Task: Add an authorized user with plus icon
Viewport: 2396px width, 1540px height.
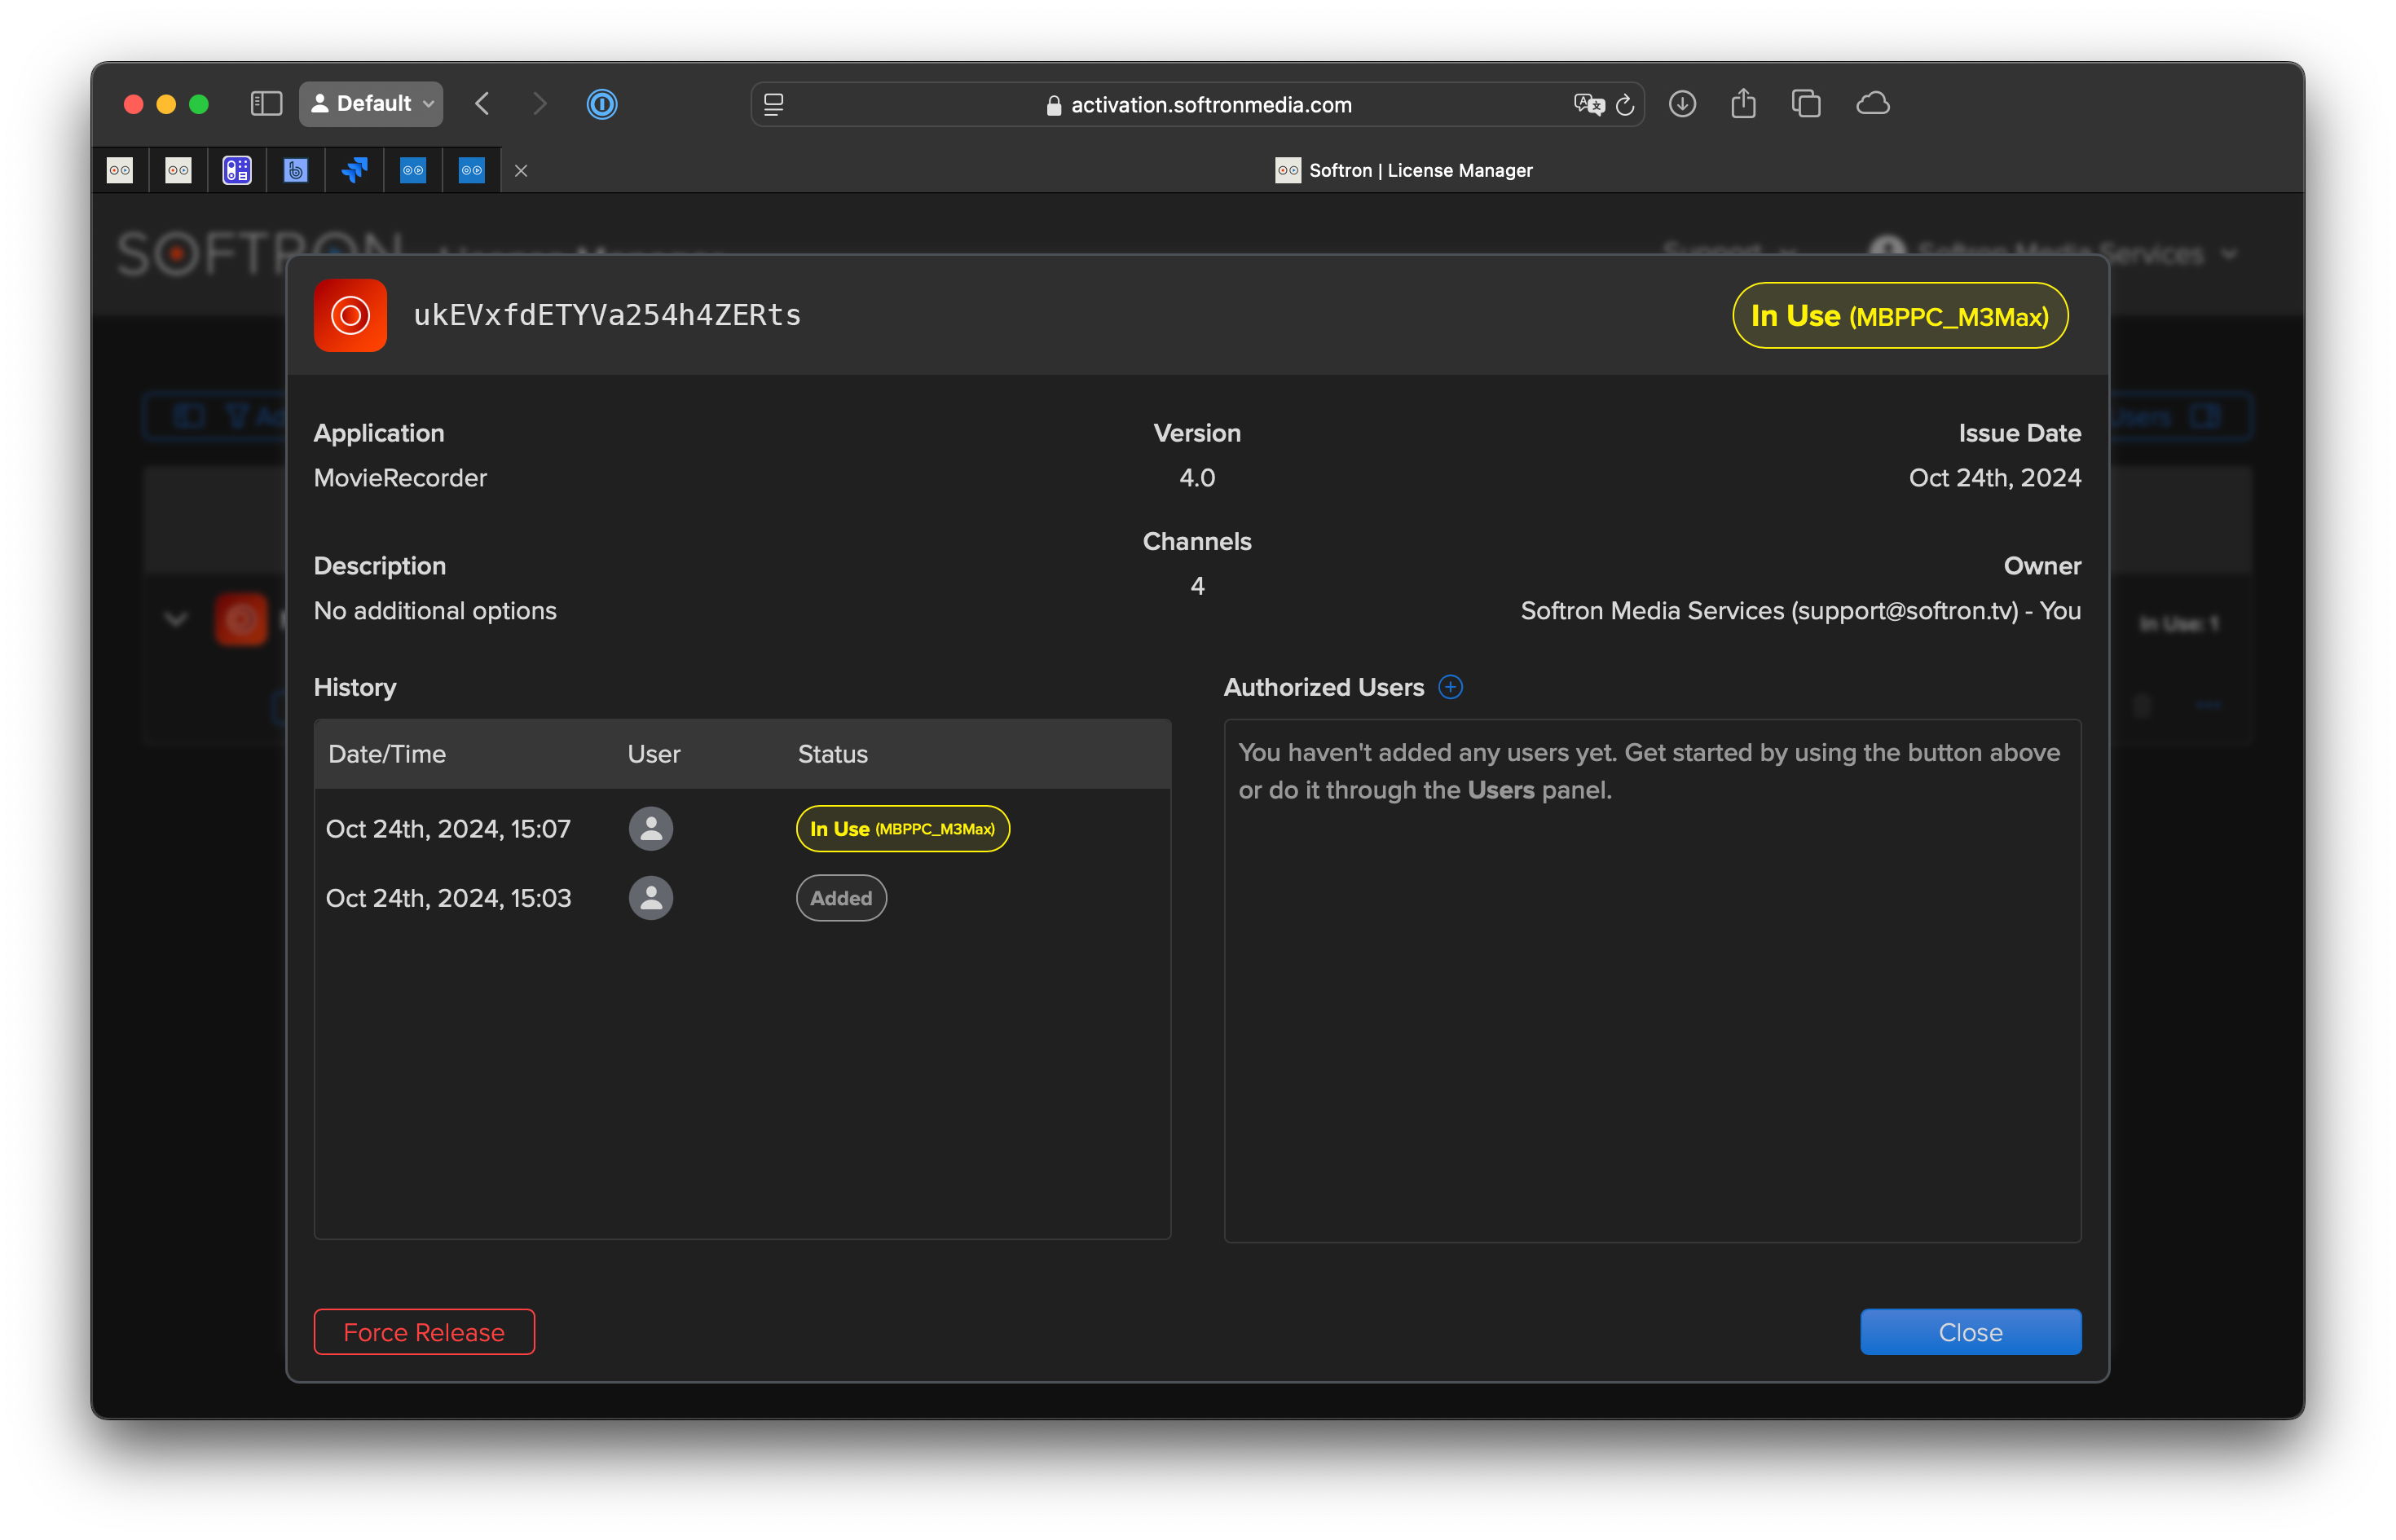Action: pos(1450,687)
